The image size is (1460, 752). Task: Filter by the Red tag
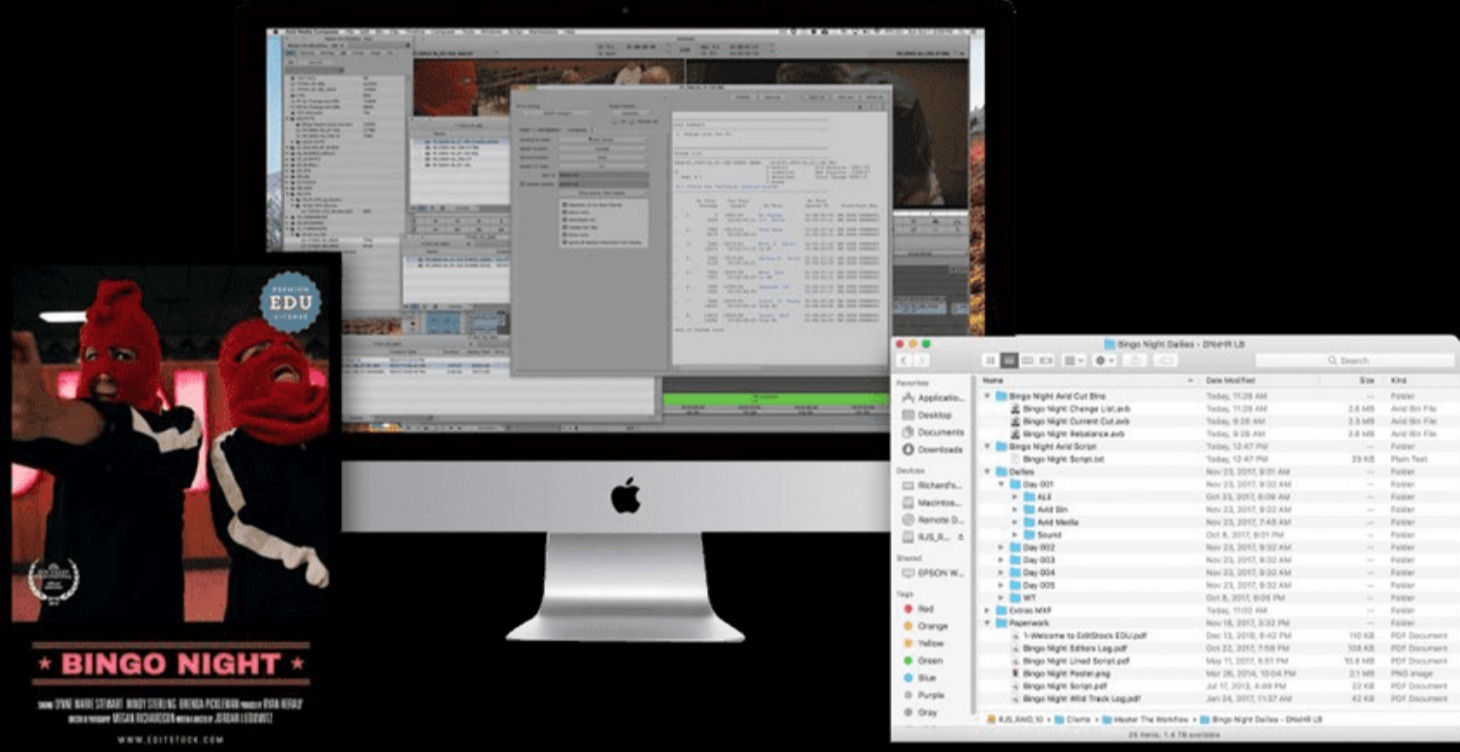(x=918, y=608)
